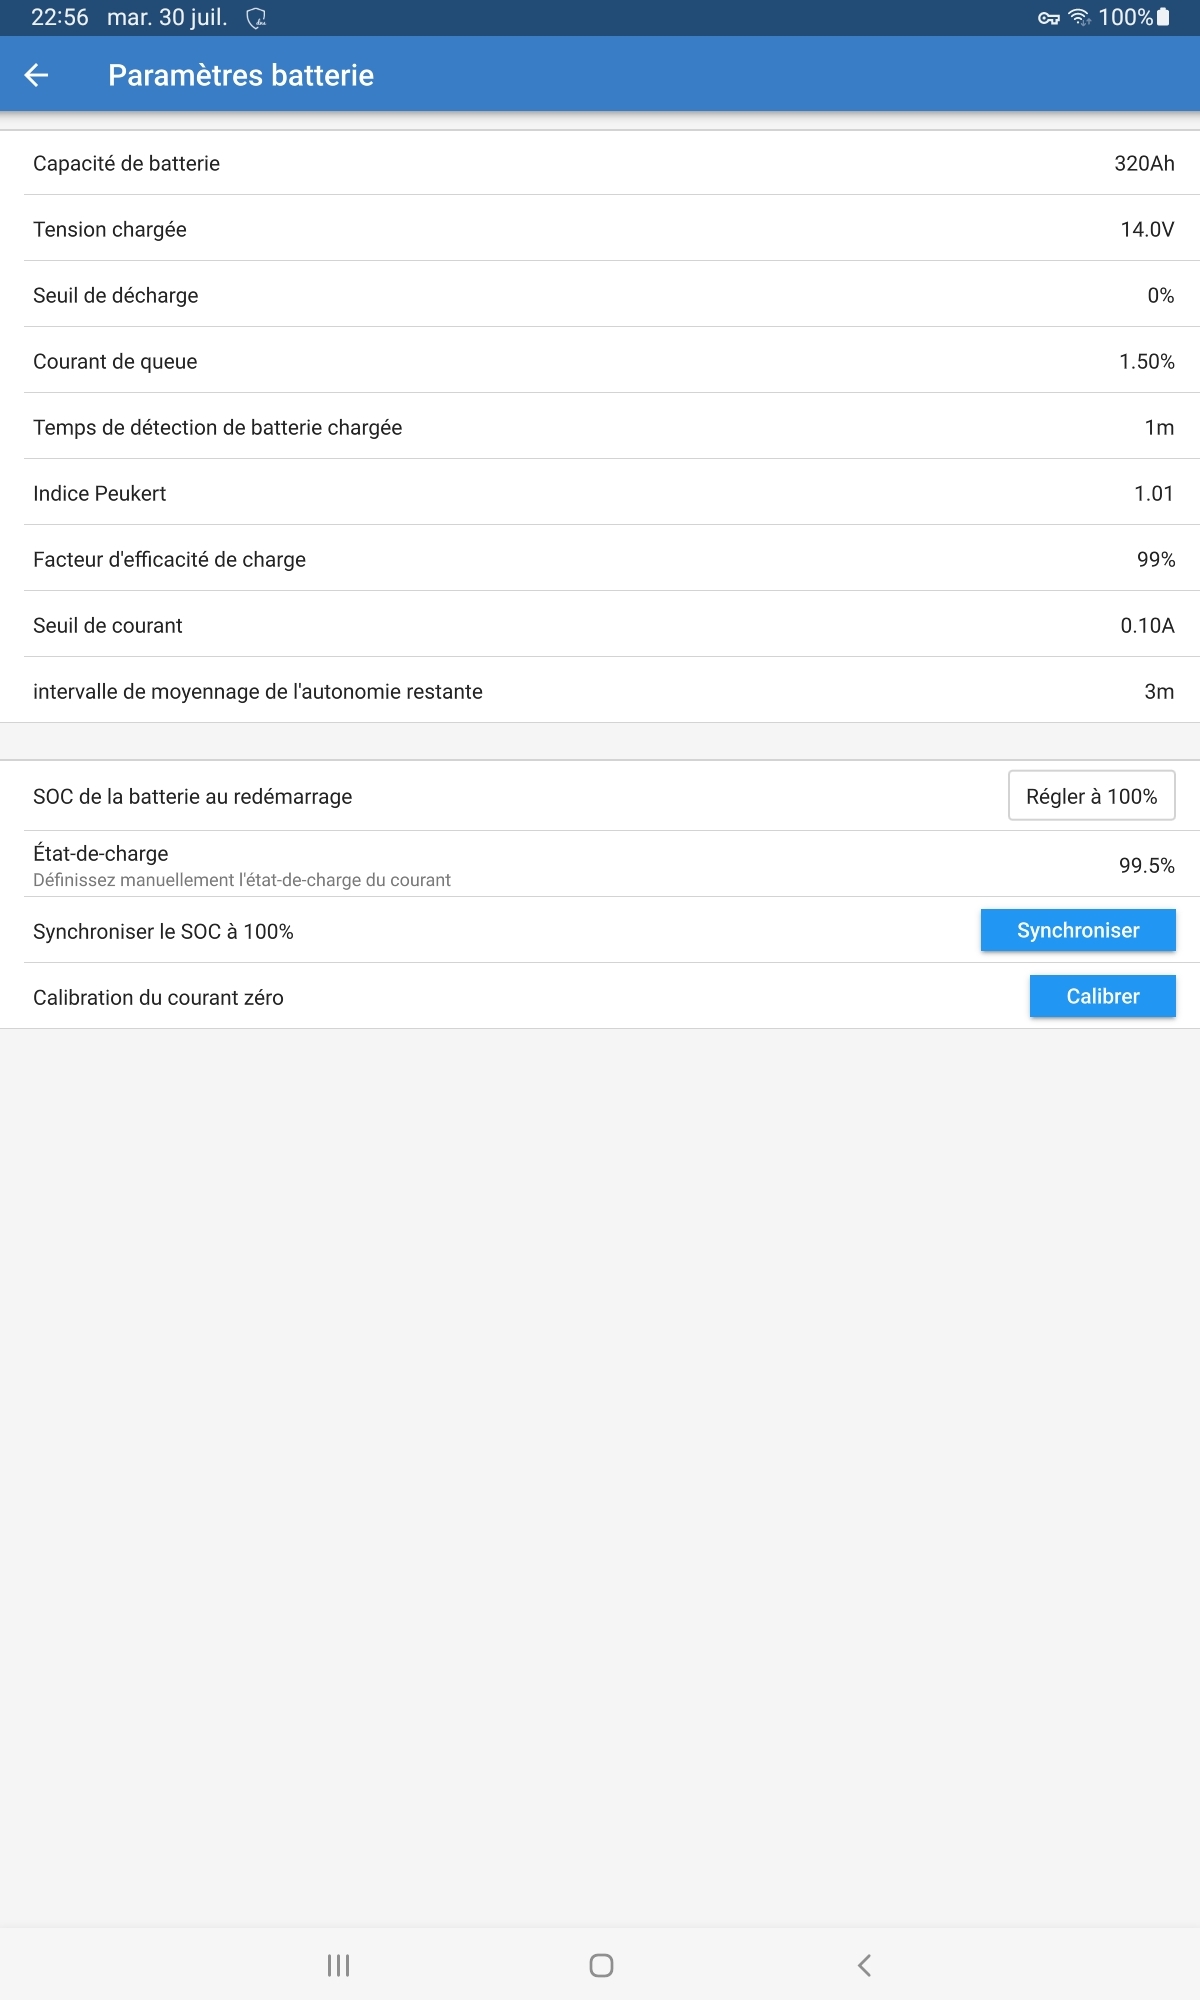The height and width of the screenshot is (2000, 1200).
Task: Tap the Indice Peukert row
Action: tap(600, 493)
